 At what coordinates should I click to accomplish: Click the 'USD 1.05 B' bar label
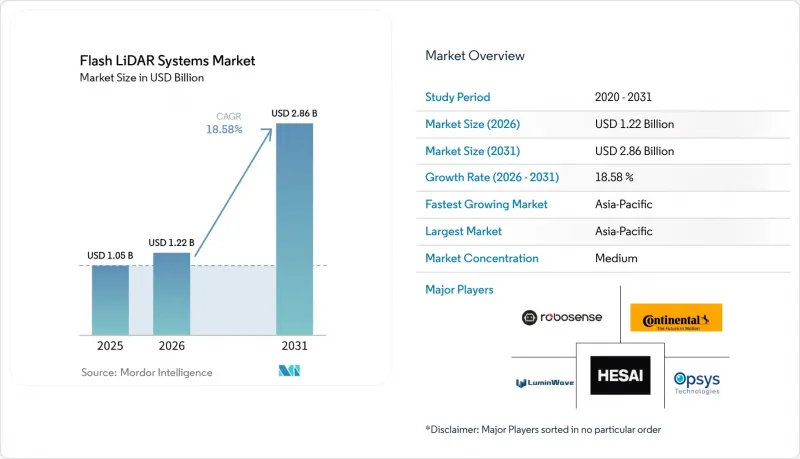[x=110, y=256]
